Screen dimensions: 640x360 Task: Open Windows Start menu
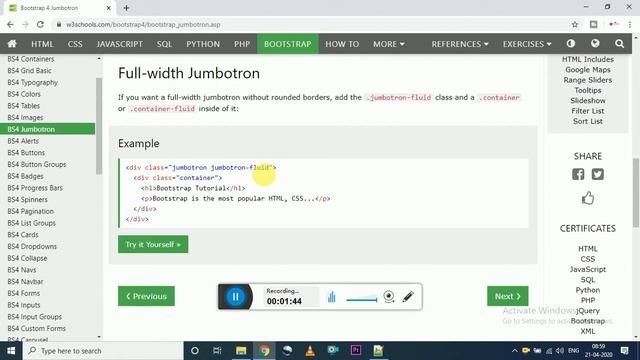(11, 351)
